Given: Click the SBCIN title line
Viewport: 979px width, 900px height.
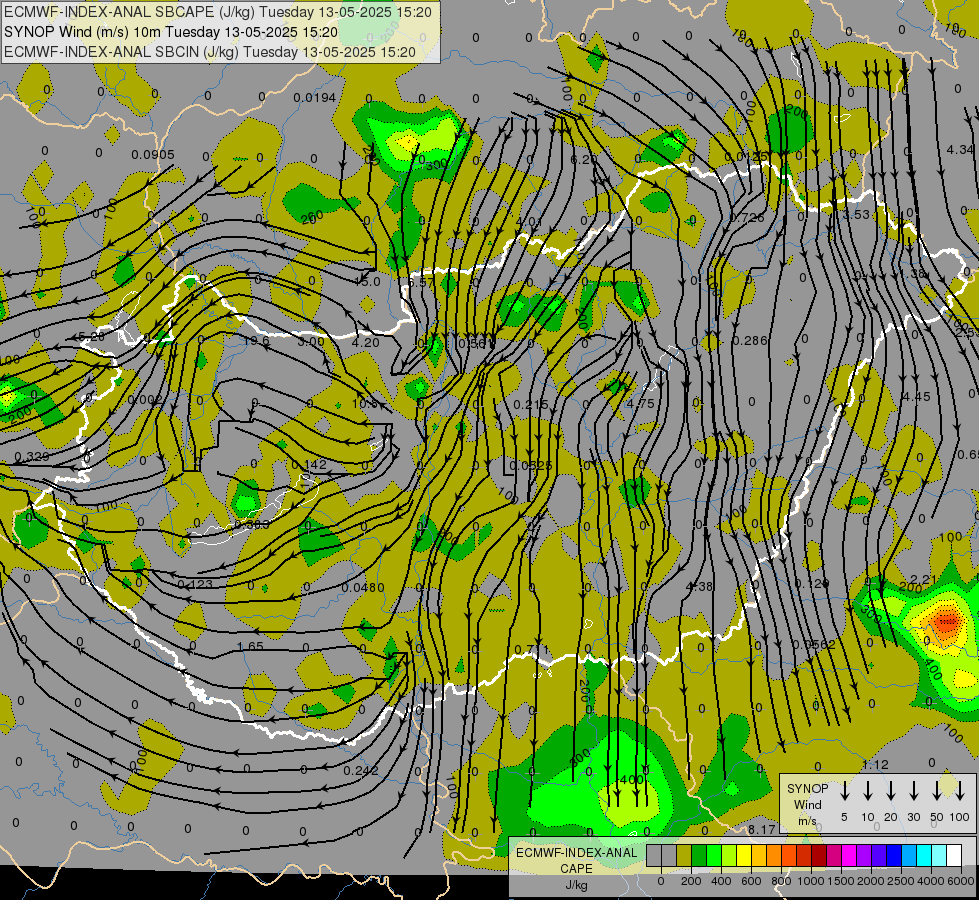Looking at the screenshot, I should [x=210, y=52].
